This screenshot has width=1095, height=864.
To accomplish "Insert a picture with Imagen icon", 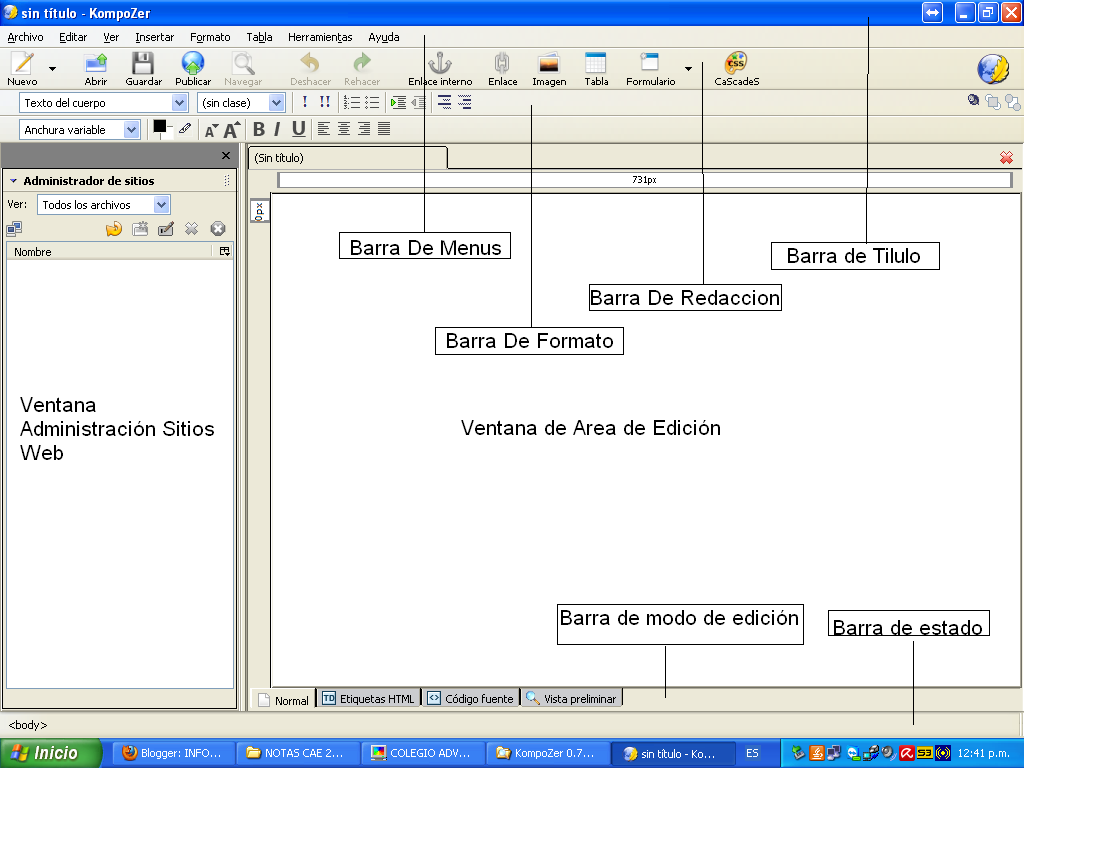I will point(549,63).
